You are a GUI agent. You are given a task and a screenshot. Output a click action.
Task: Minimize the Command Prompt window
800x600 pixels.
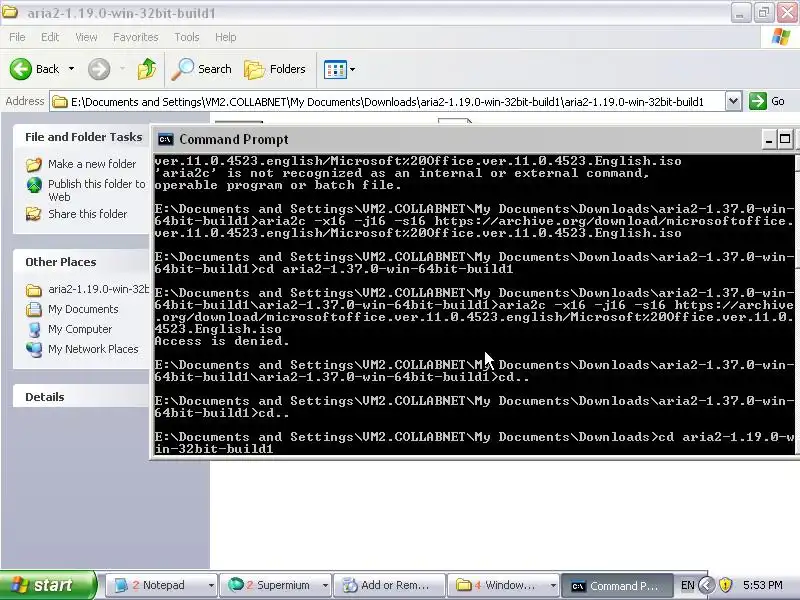click(769, 139)
